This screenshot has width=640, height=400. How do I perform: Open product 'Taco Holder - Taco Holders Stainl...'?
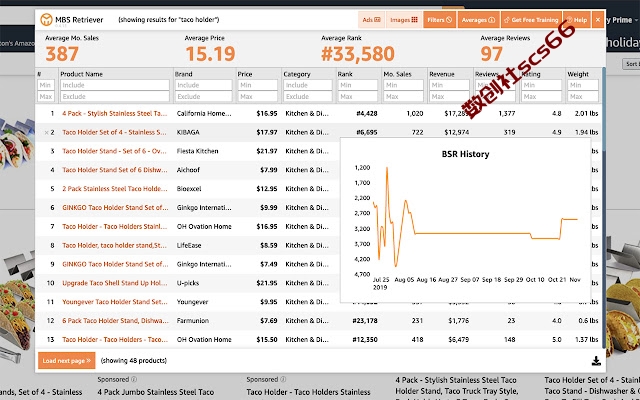(x=115, y=226)
